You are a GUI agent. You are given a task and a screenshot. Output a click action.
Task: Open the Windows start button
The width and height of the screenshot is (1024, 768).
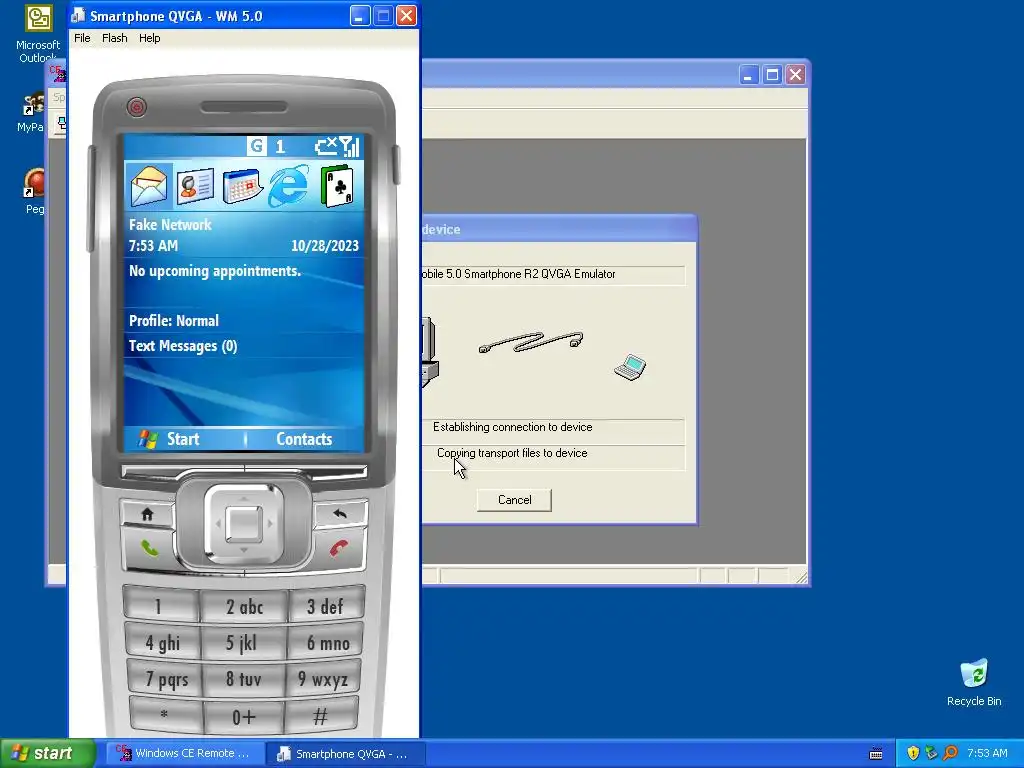(x=47, y=753)
